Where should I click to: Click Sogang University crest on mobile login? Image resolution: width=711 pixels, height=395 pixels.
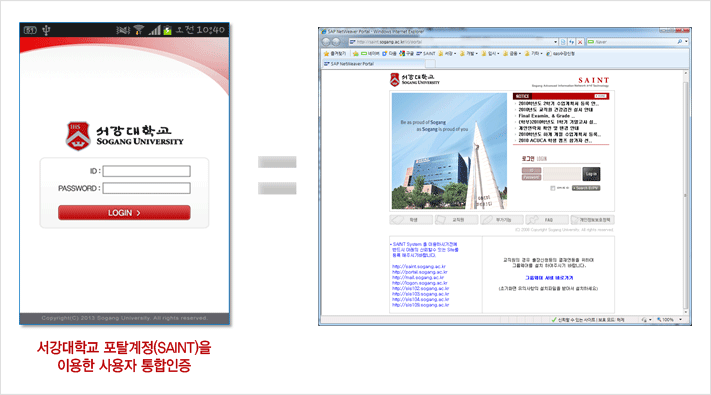click(78, 136)
